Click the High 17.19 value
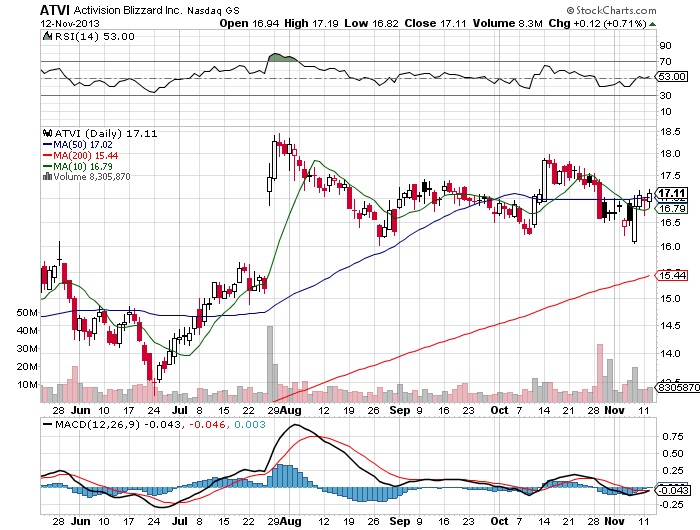The height and width of the screenshot is (530, 700). [x=311, y=24]
